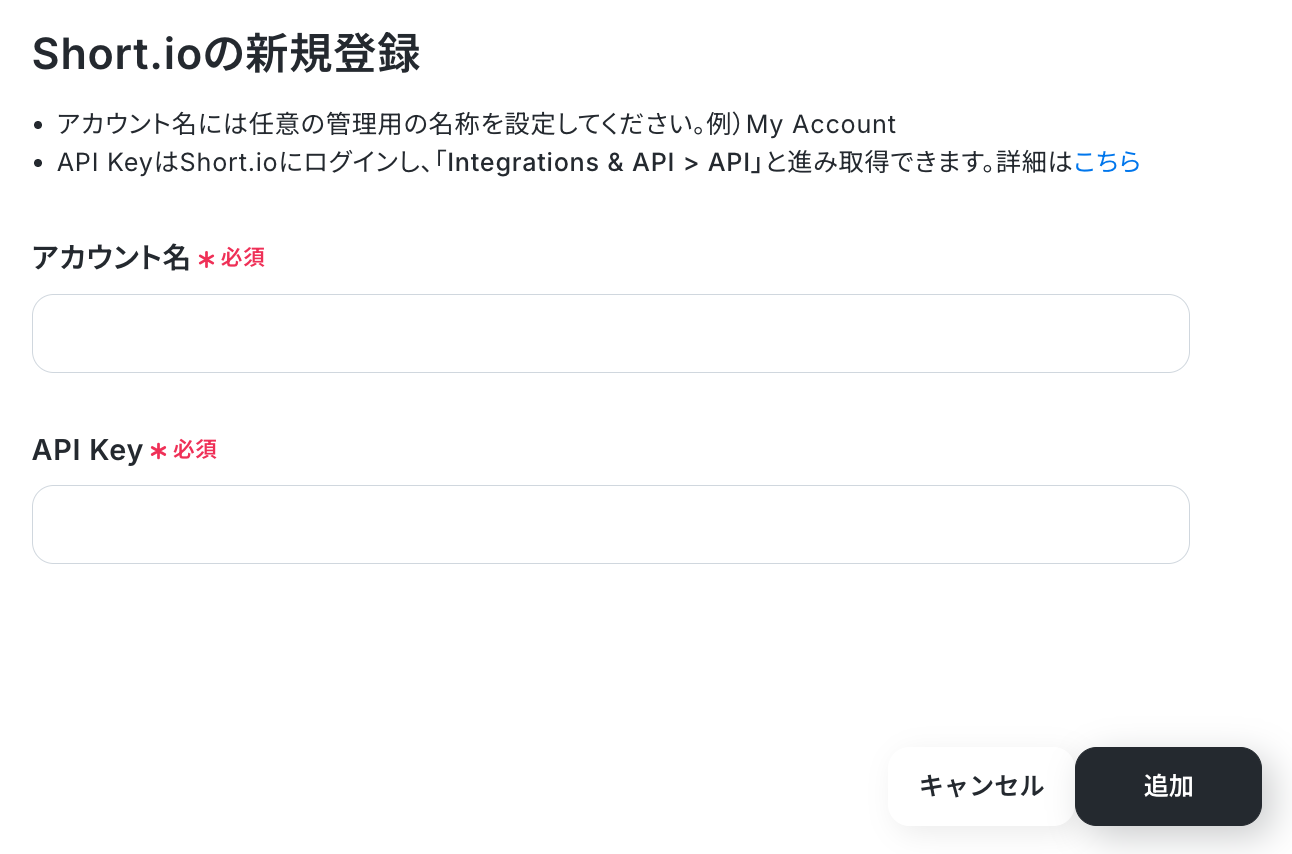The width and height of the screenshot is (1292, 854).
Task: Click the API Key field label
Action: tap(88, 450)
